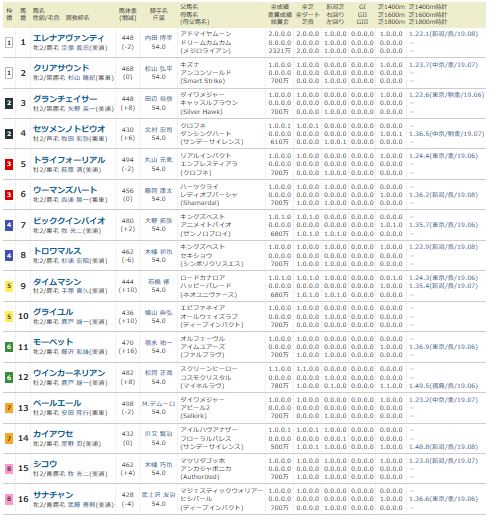This screenshot has width=489, height=517.
Task: Click the red frame 3 badge for horse 5
Action: pos(9,164)
